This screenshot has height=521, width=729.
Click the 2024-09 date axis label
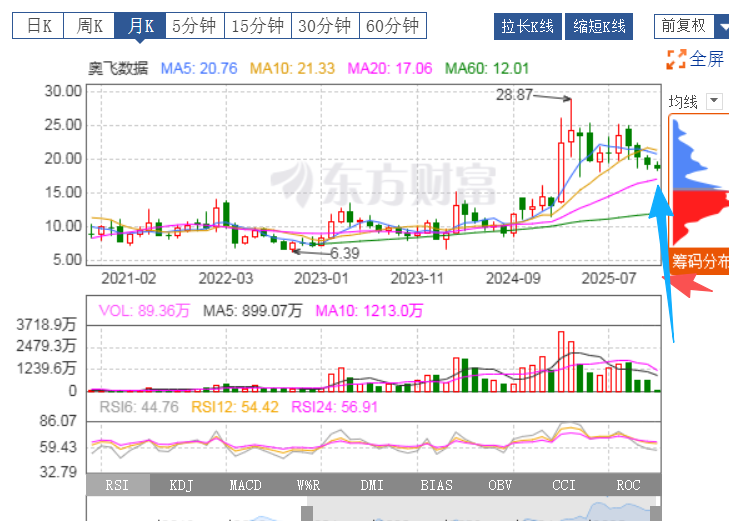click(513, 278)
